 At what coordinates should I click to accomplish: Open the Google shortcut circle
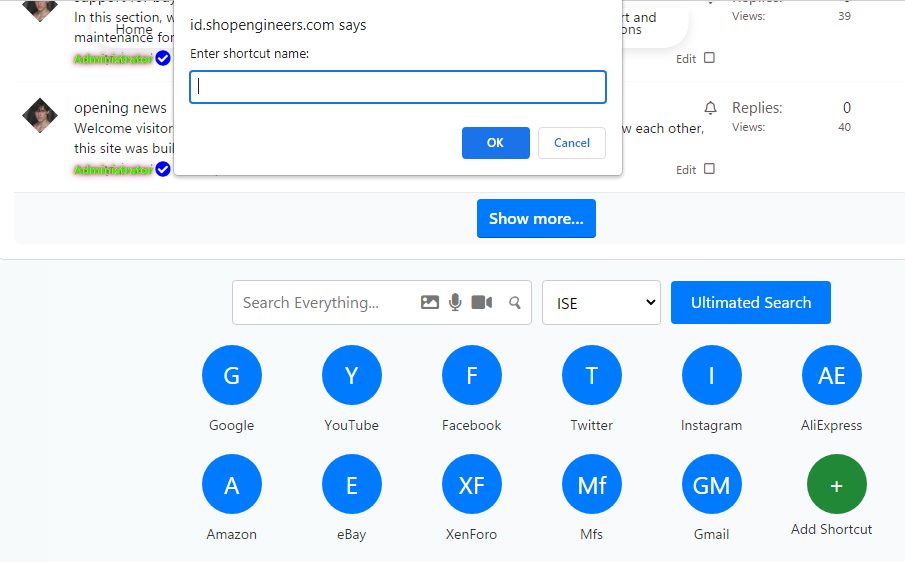click(231, 375)
